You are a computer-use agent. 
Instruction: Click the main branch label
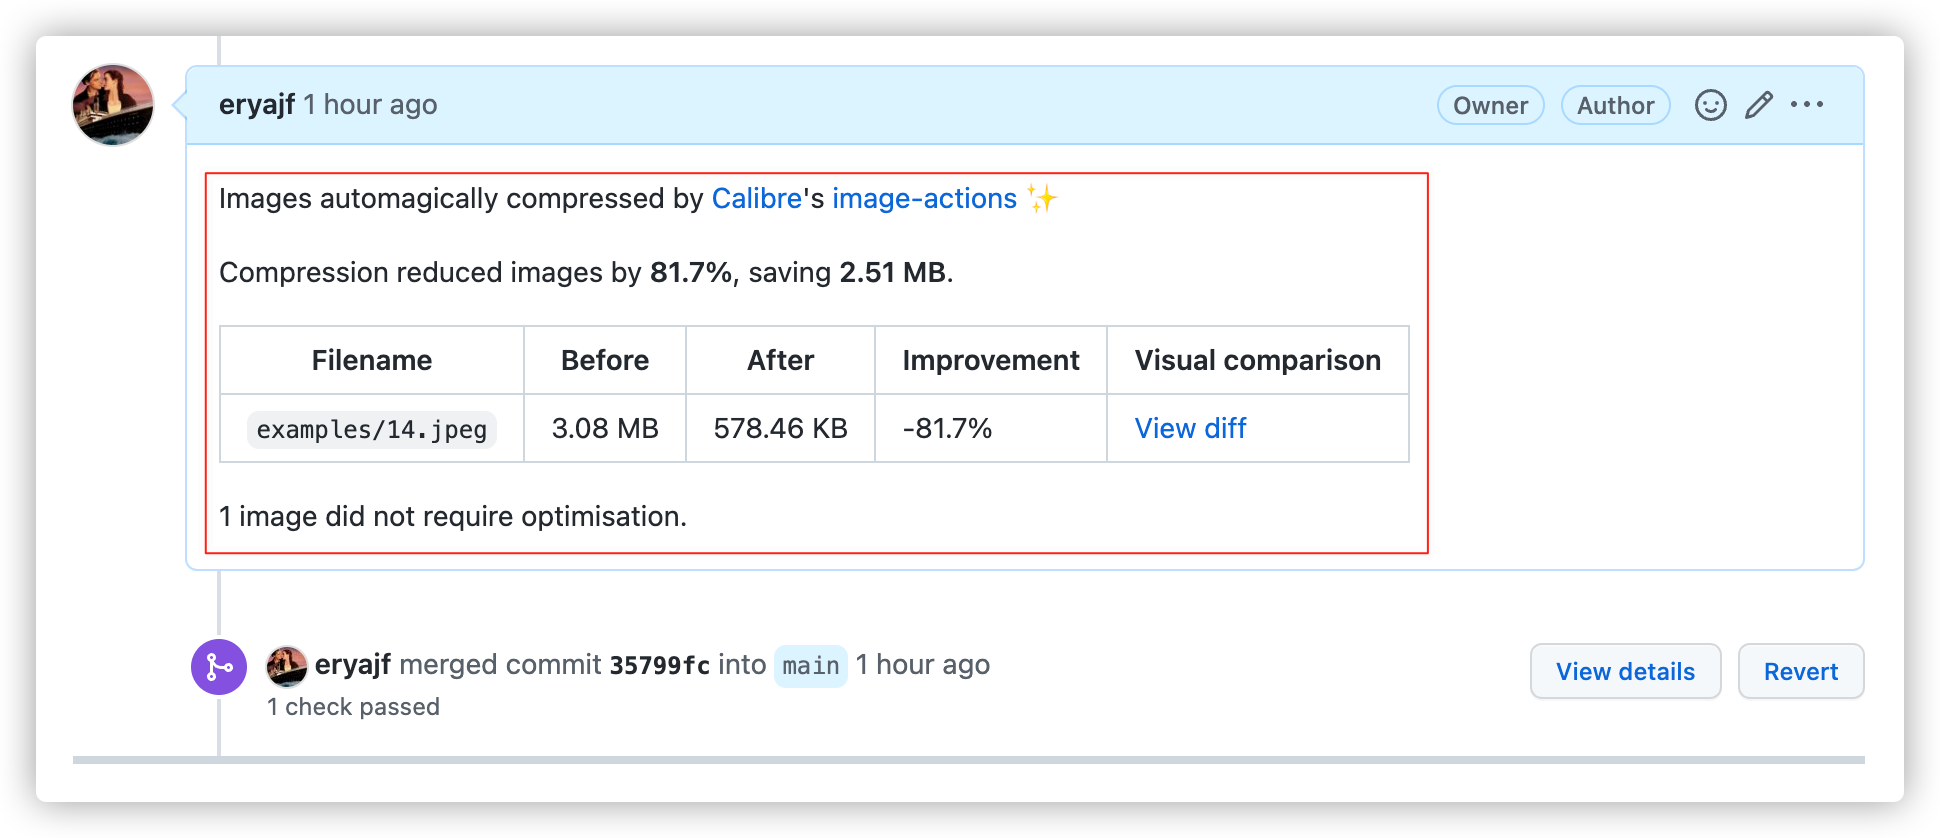click(811, 666)
